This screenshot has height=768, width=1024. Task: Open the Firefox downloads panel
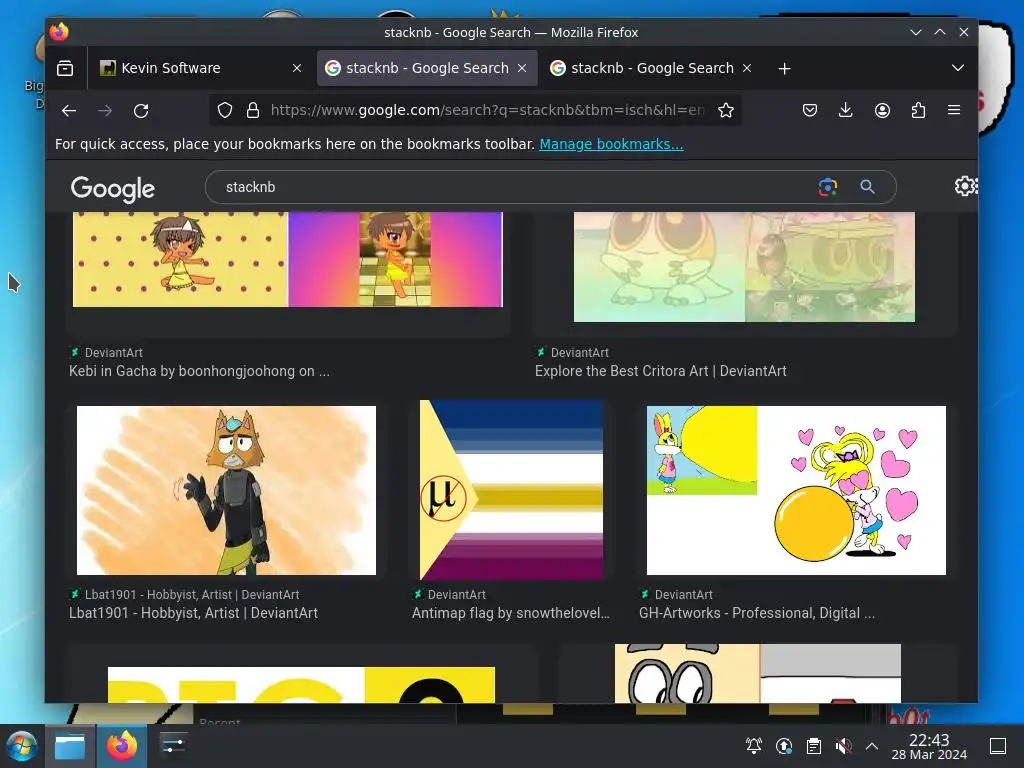pyautogui.click(x=846, y=110)
